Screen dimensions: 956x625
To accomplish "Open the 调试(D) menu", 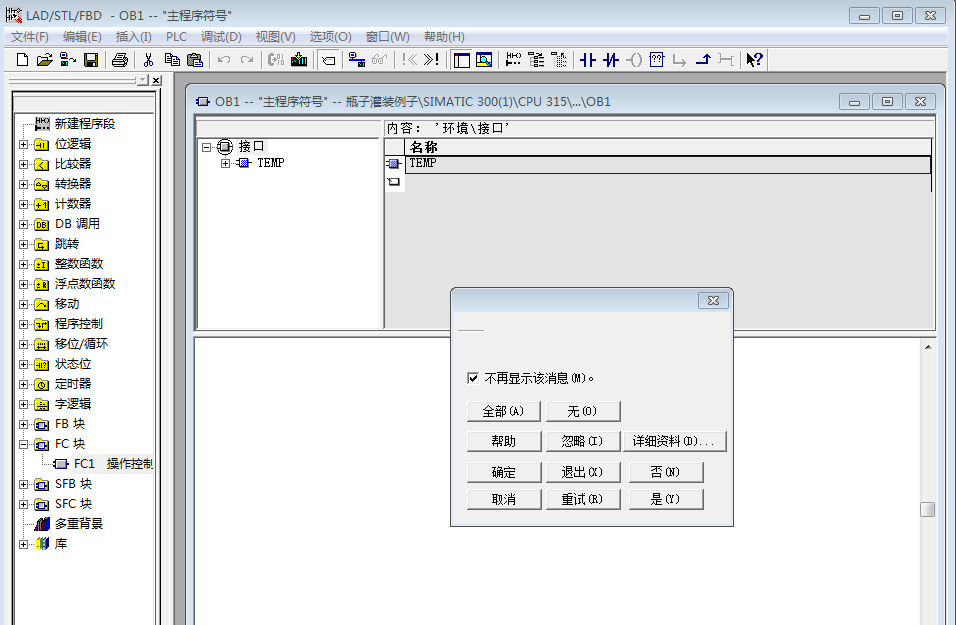I will (x=221, y=37).
